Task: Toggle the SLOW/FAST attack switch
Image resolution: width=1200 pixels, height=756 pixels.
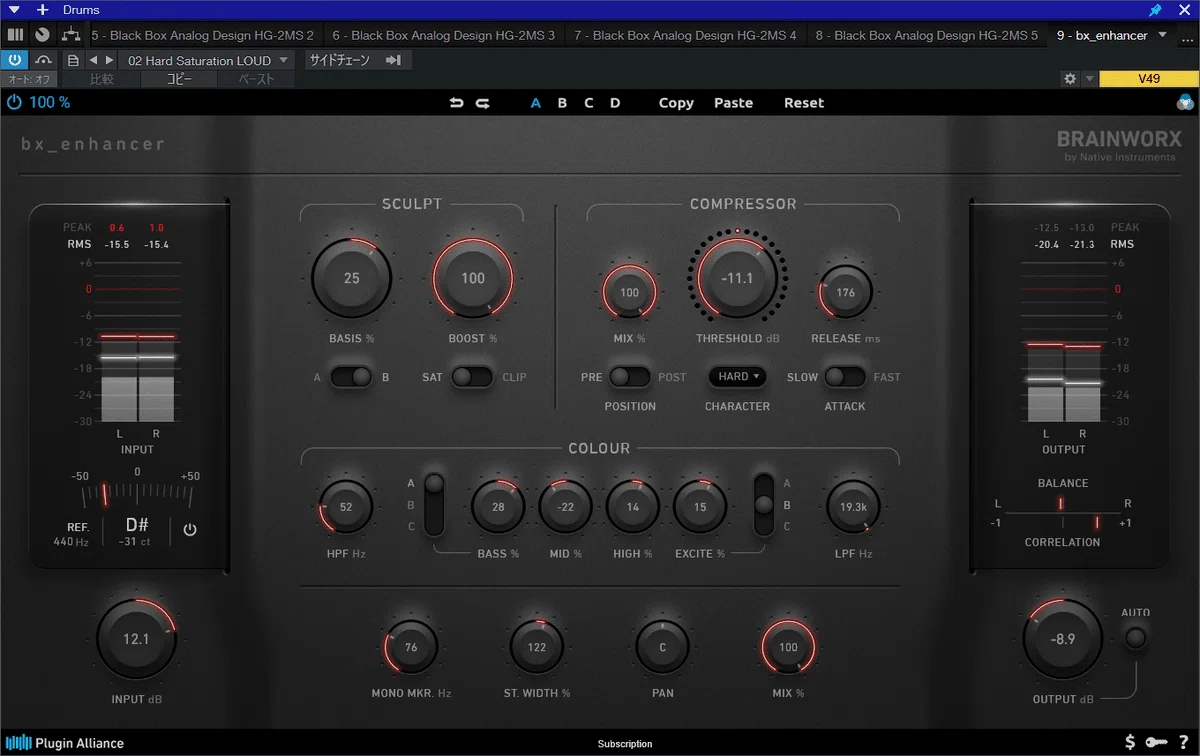Action: coord(845,377)
